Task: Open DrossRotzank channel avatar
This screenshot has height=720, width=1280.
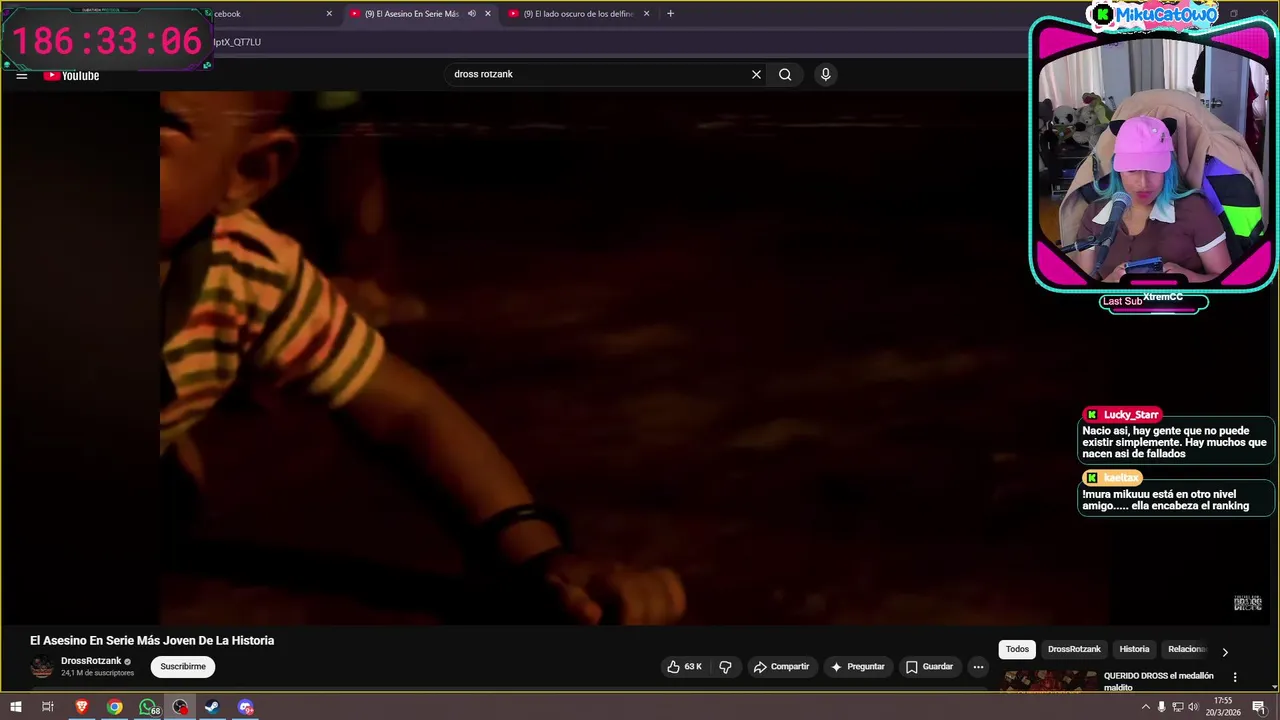Action: coord(42,667)
